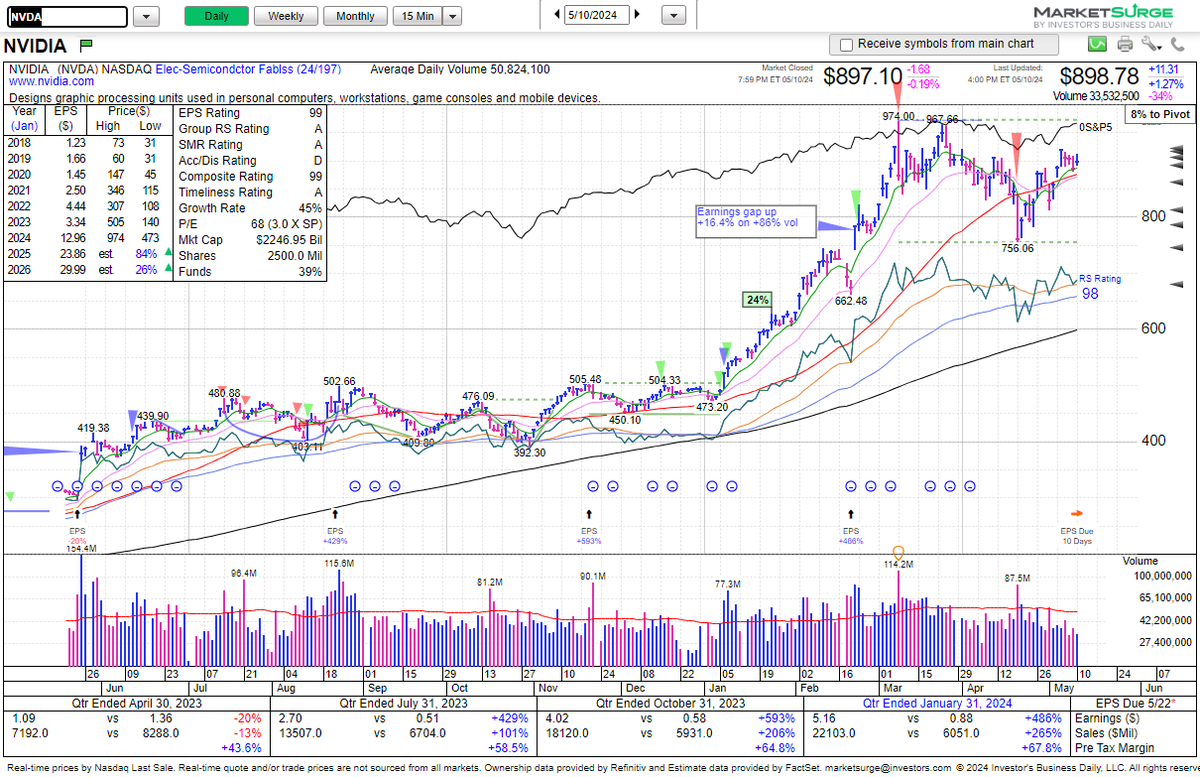Click the green up arrow beside 2026 26% estimate

point(166,270)
